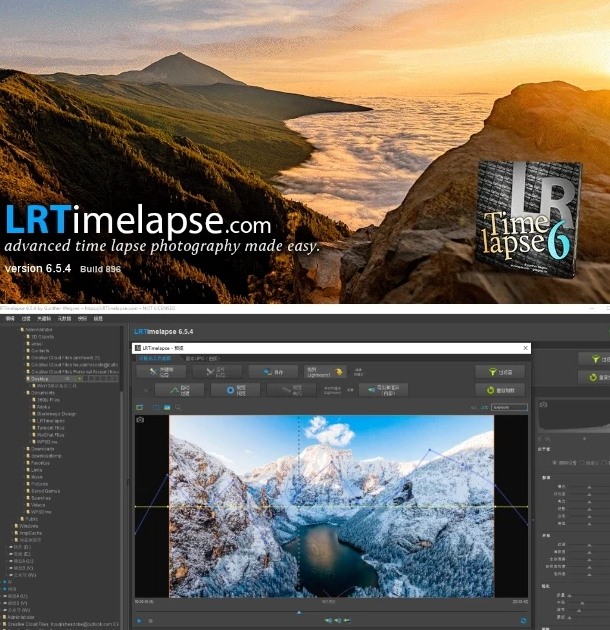This screenshot has width=610, height=630.
Task: Click the dashed selection rectangle icon above preview
Action: tap(156, 407)
